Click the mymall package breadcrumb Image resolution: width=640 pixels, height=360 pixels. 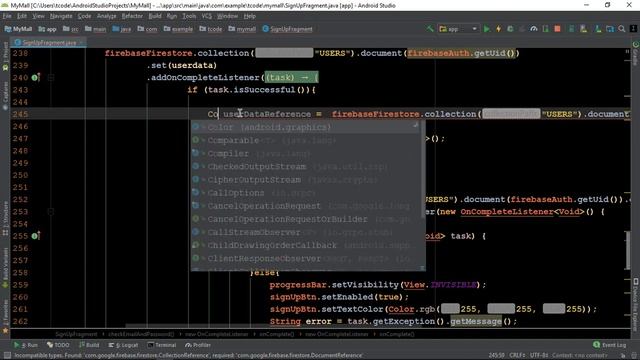point(242,29)
